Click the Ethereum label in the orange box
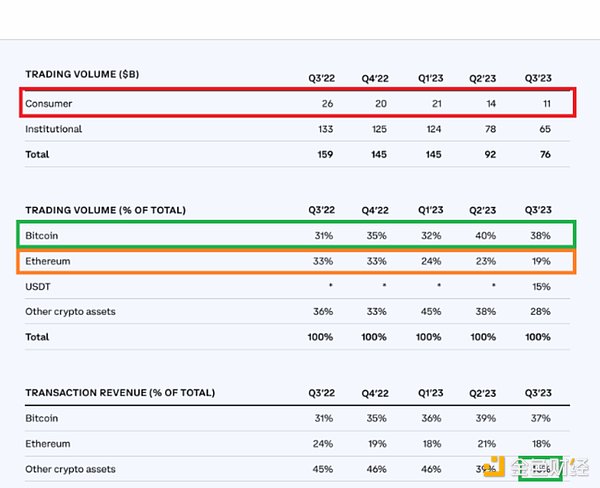 coord(50,261)
